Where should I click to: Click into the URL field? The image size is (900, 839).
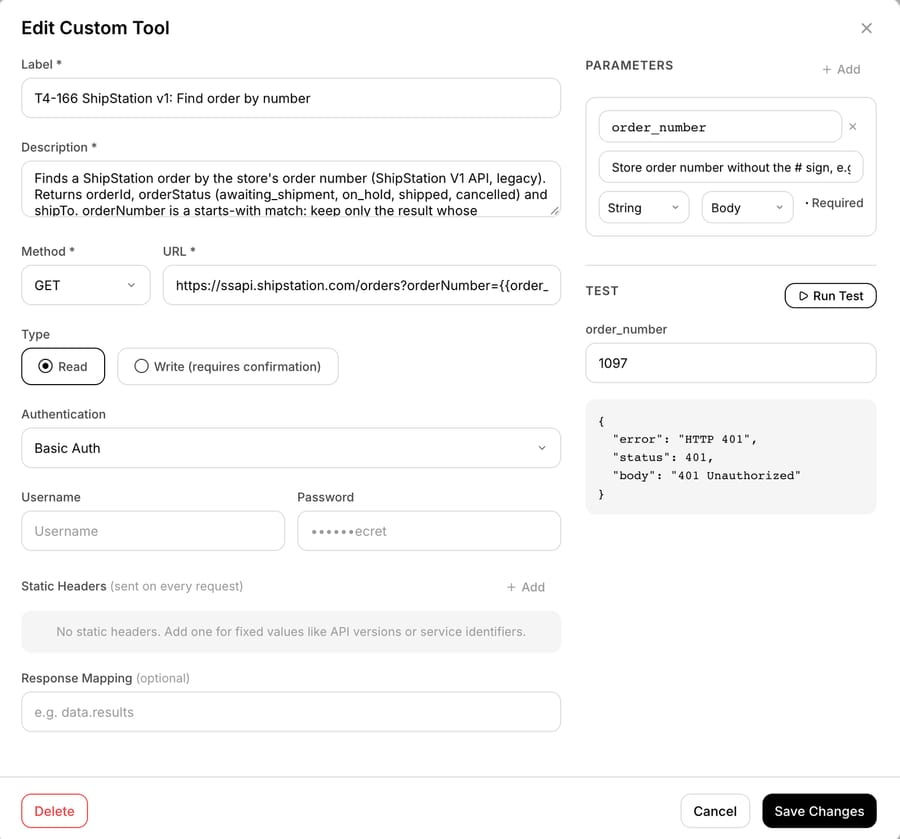tap(362, 285)
